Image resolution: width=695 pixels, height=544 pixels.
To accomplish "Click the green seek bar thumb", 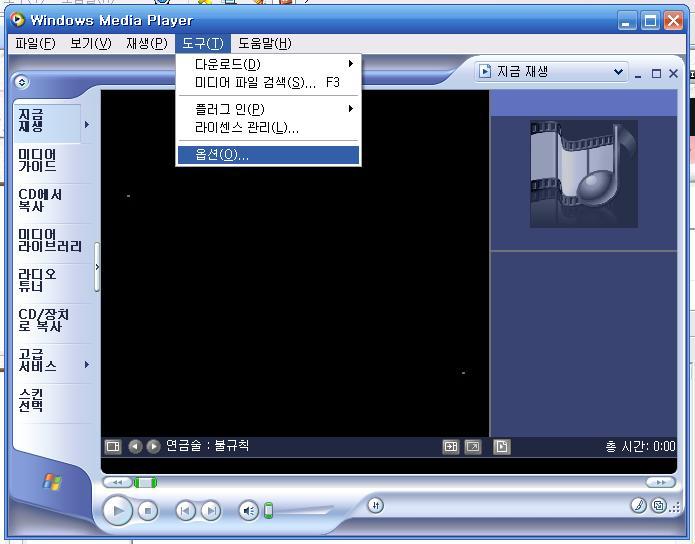I will coord(145,482).
